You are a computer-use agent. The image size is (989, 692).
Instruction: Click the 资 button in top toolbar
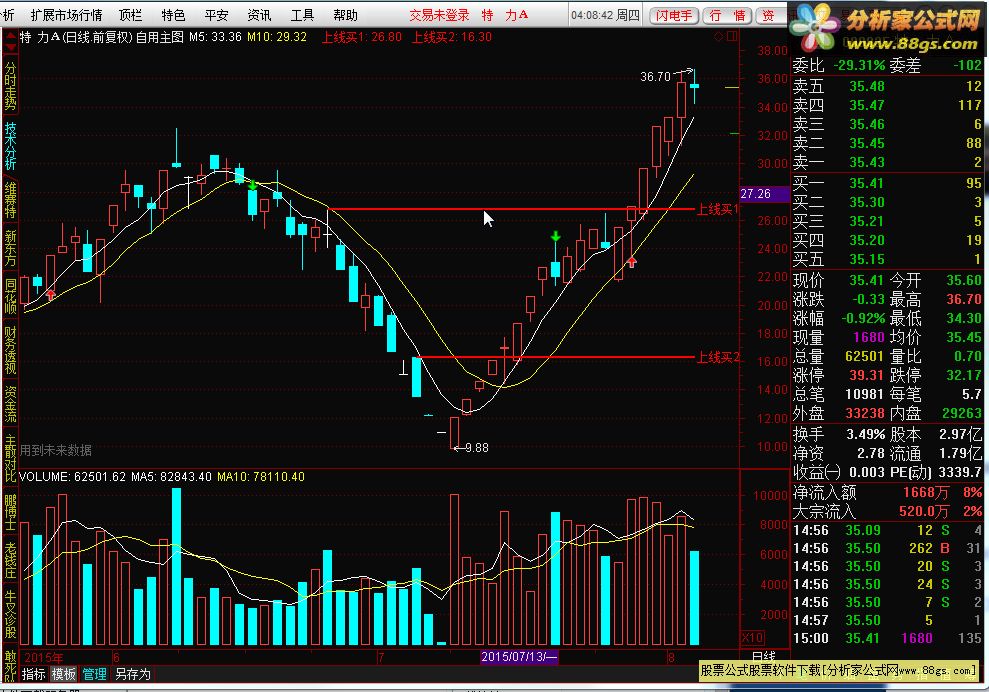point(768,16)
